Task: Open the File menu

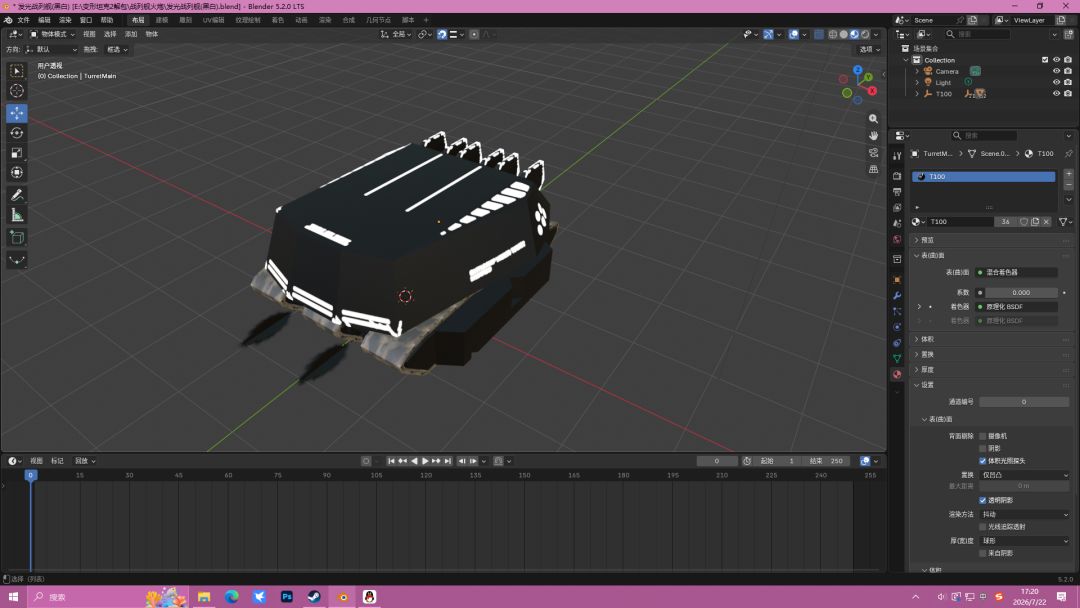Action: coord(23,20)
